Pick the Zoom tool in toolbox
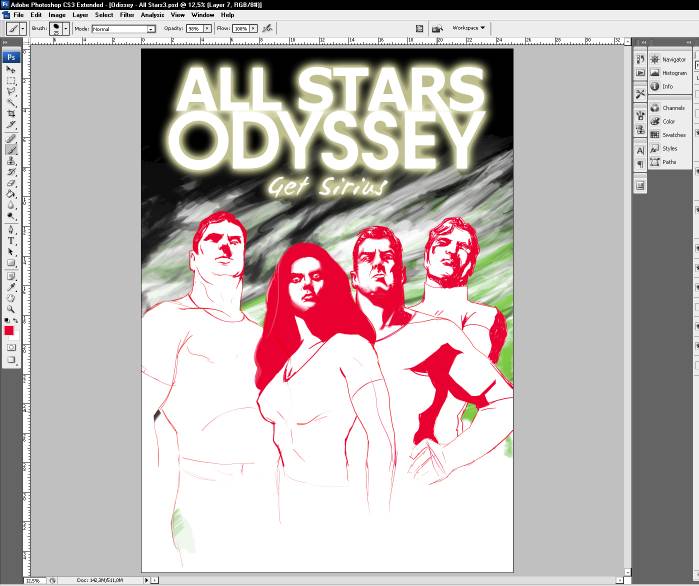Image resolution: width=699 pixels, height=586 pixels. (11, 309)
